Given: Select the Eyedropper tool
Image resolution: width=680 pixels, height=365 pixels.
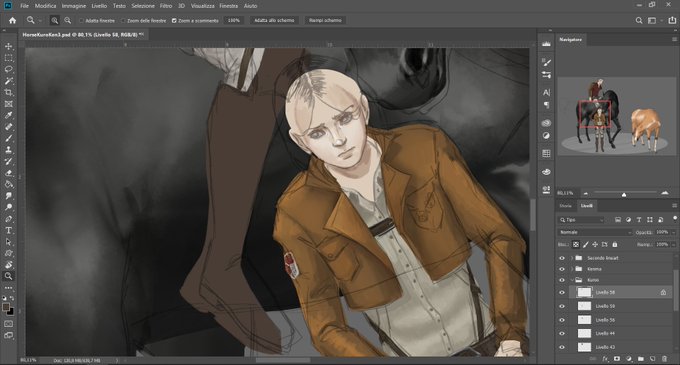Looking at the screenshot, I should click(8, 115).
